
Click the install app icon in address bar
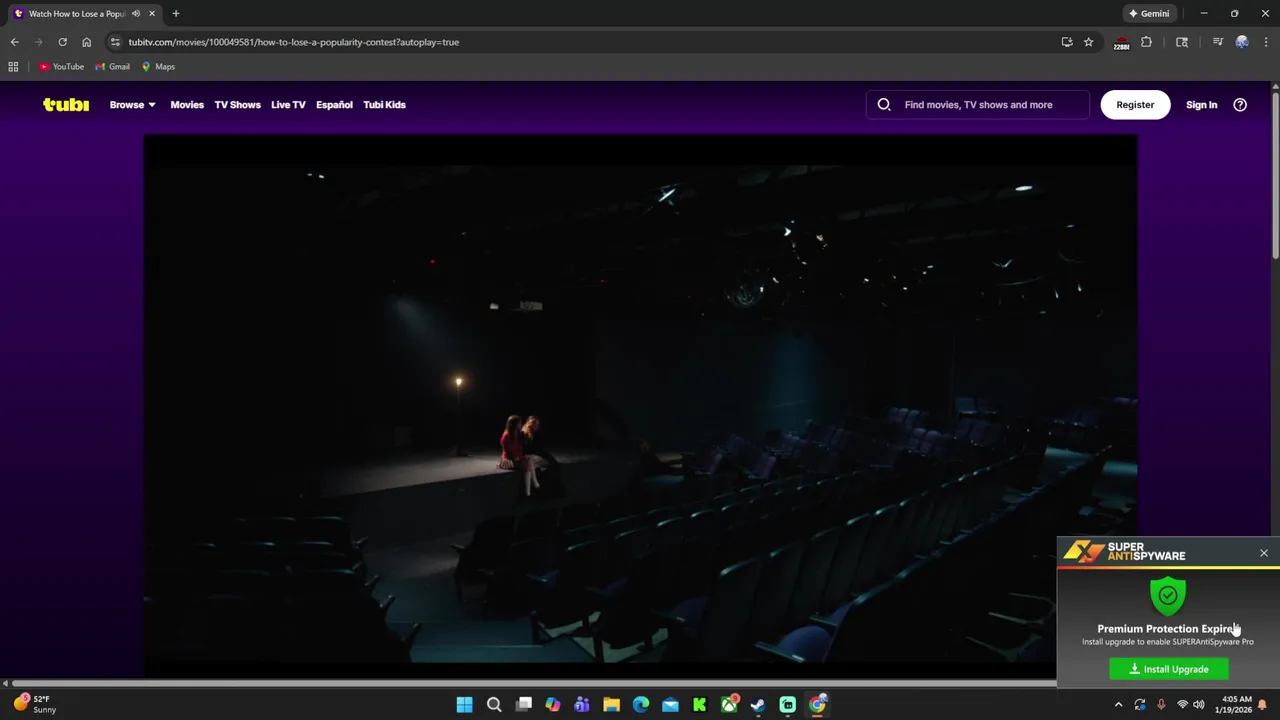click(x=1067, y=42)
